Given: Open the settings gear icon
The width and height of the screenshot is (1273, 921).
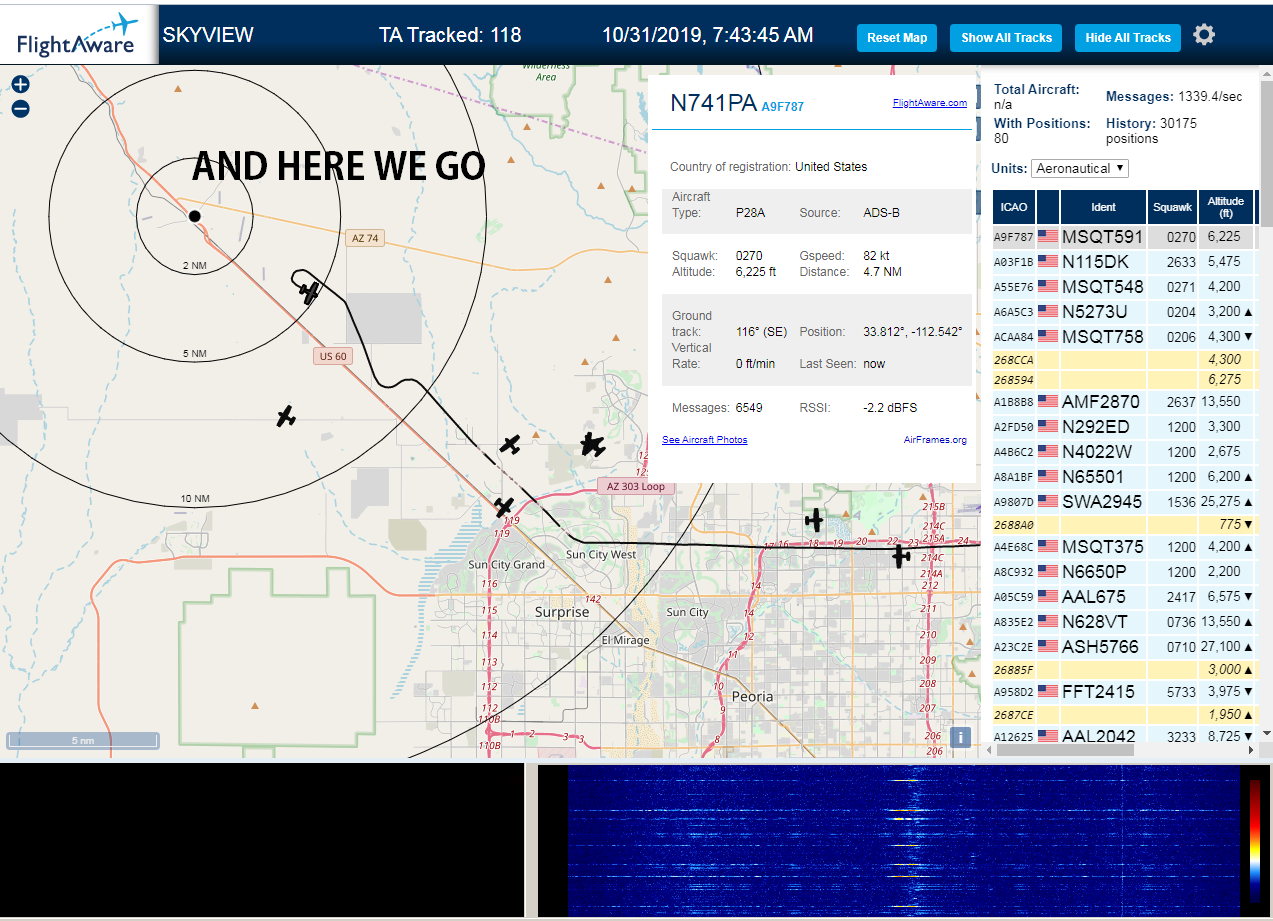Looking at the screenshot, I should (1204, 36).
